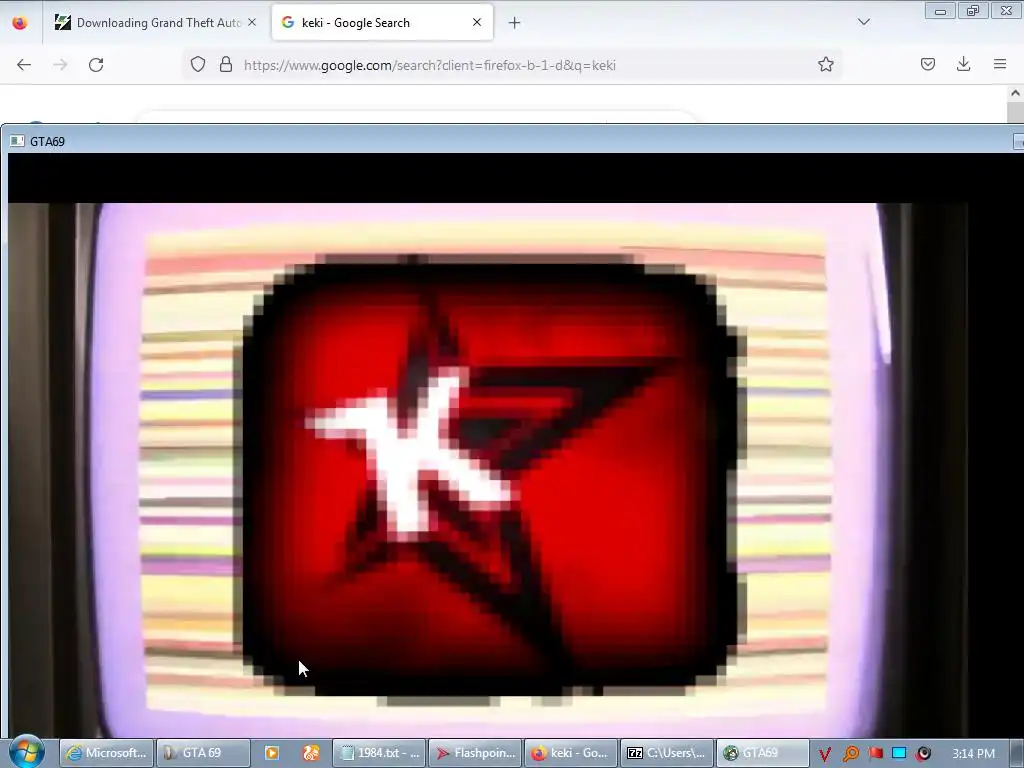Image resolution: width=1024 pixels, height=768 pixels.
Task: Click the round camera tray icon
Action: pos(923,754)
